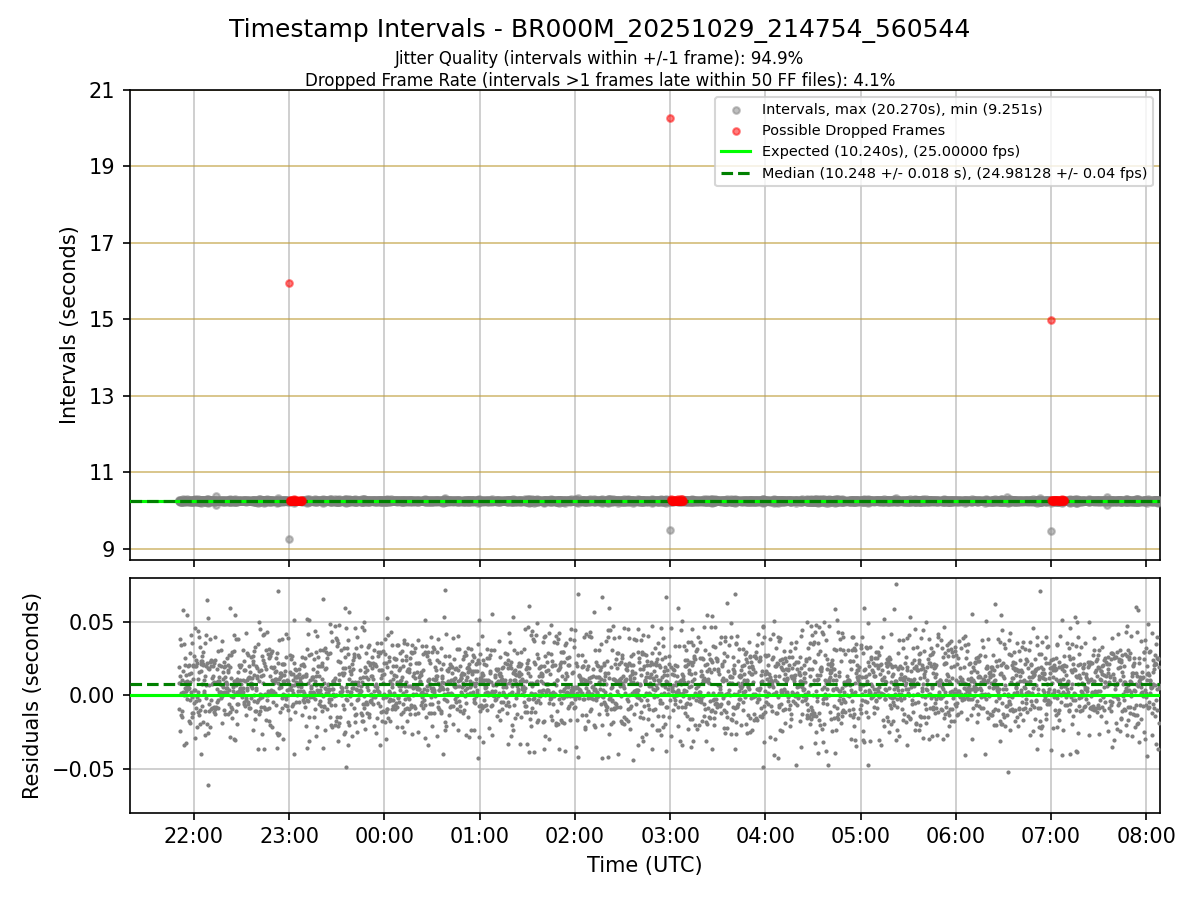Click the 21 tick label on Intervals axis
The height and width of the screenshot is (900, 1200).
click(x=101, y=90)
